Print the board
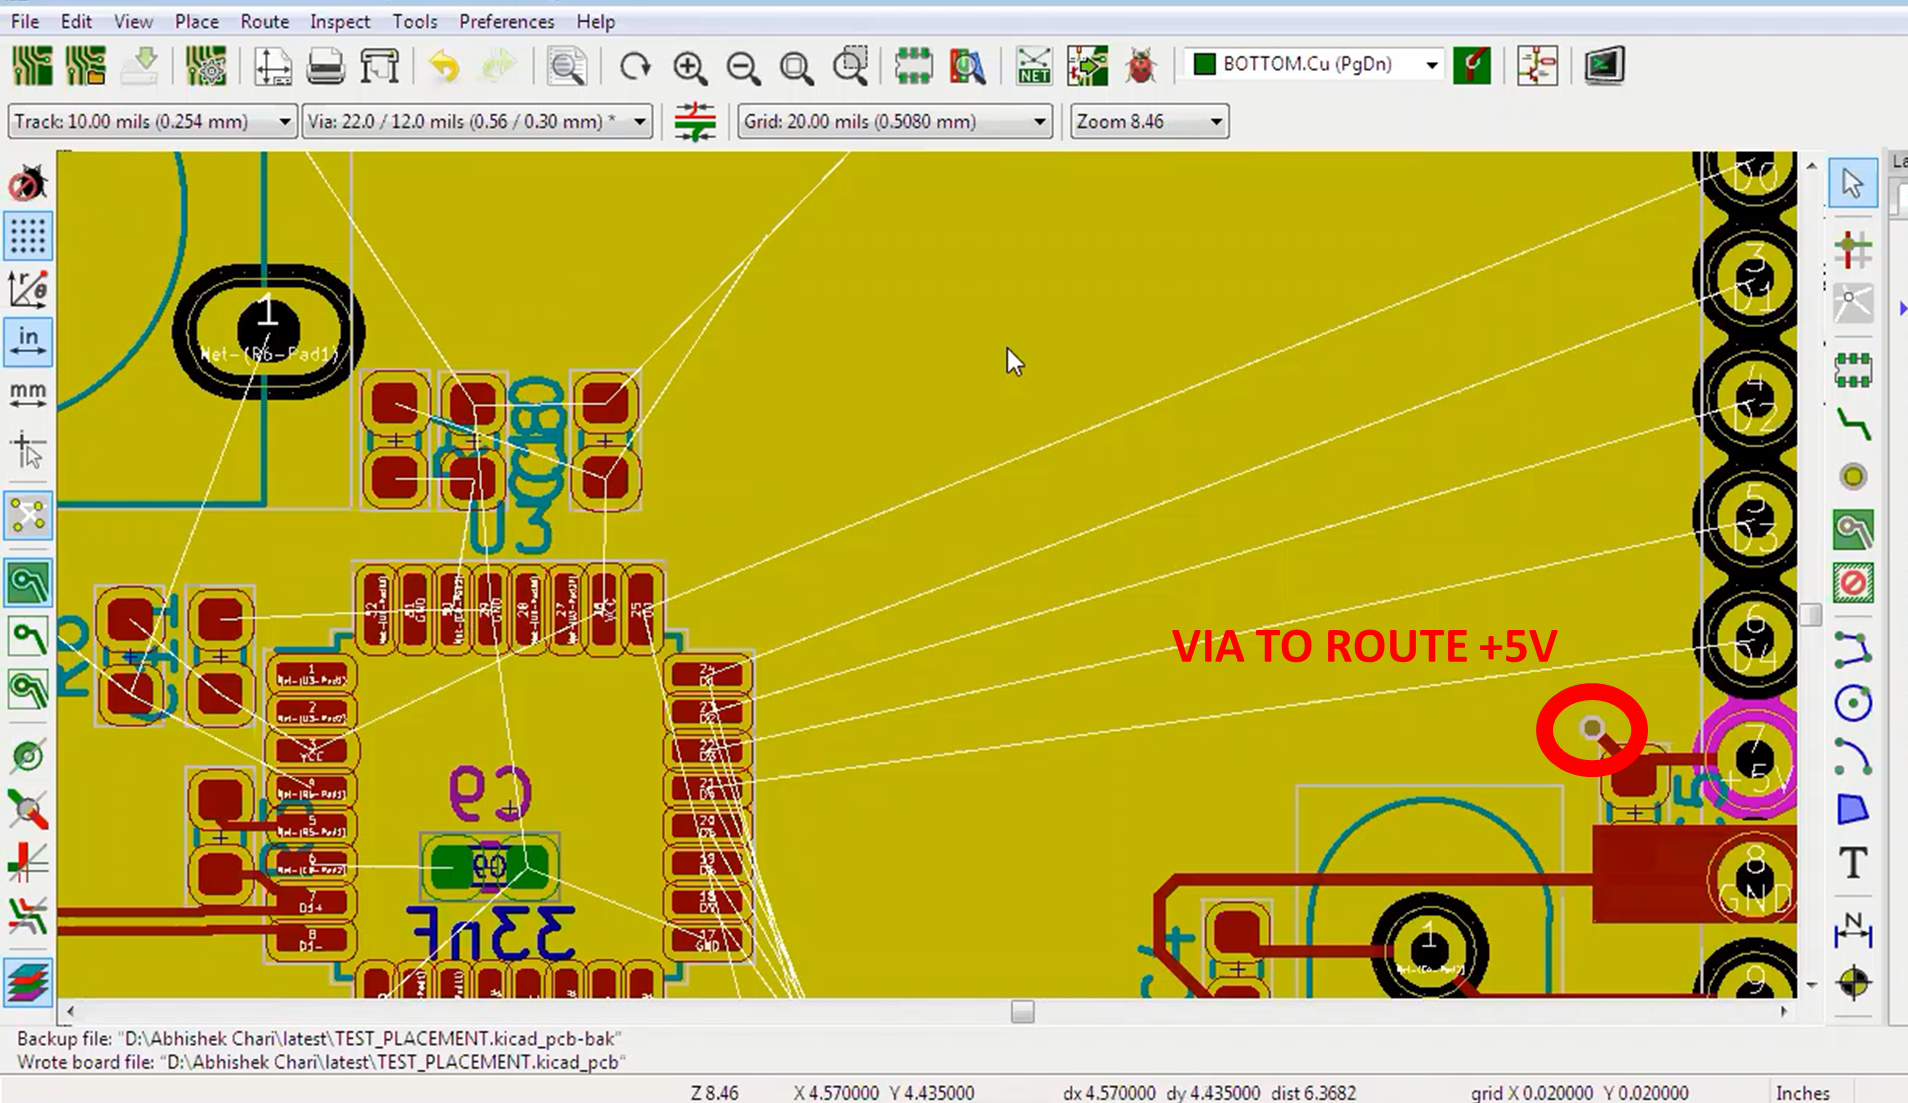 coord(326,66)
